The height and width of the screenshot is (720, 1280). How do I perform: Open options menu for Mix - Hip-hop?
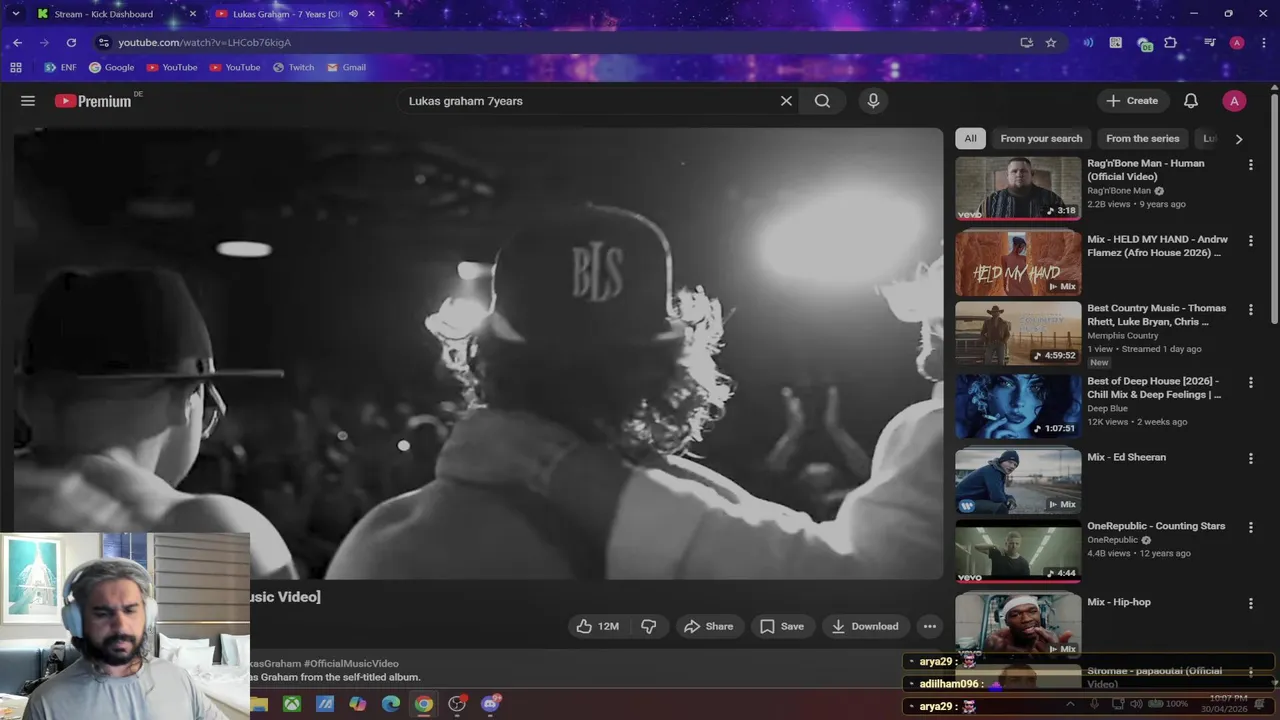click(x=1250, y=604)
